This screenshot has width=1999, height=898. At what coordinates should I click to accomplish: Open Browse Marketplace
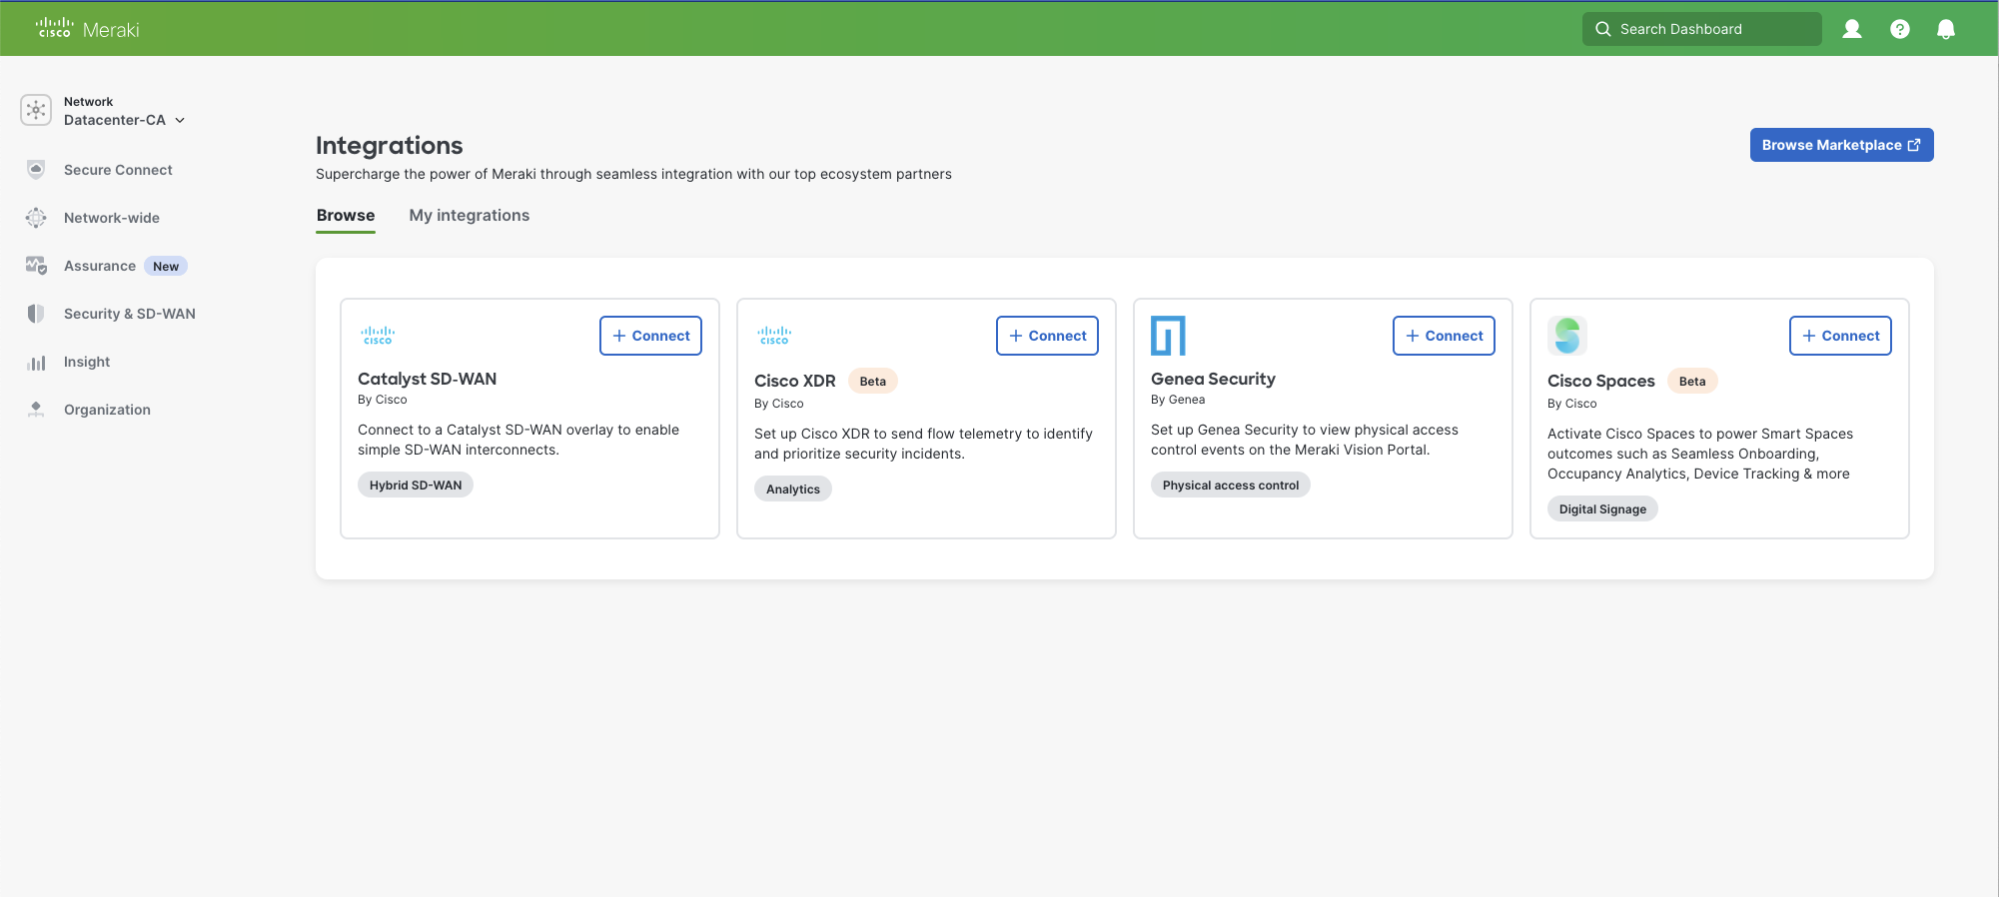point(1841,145)
